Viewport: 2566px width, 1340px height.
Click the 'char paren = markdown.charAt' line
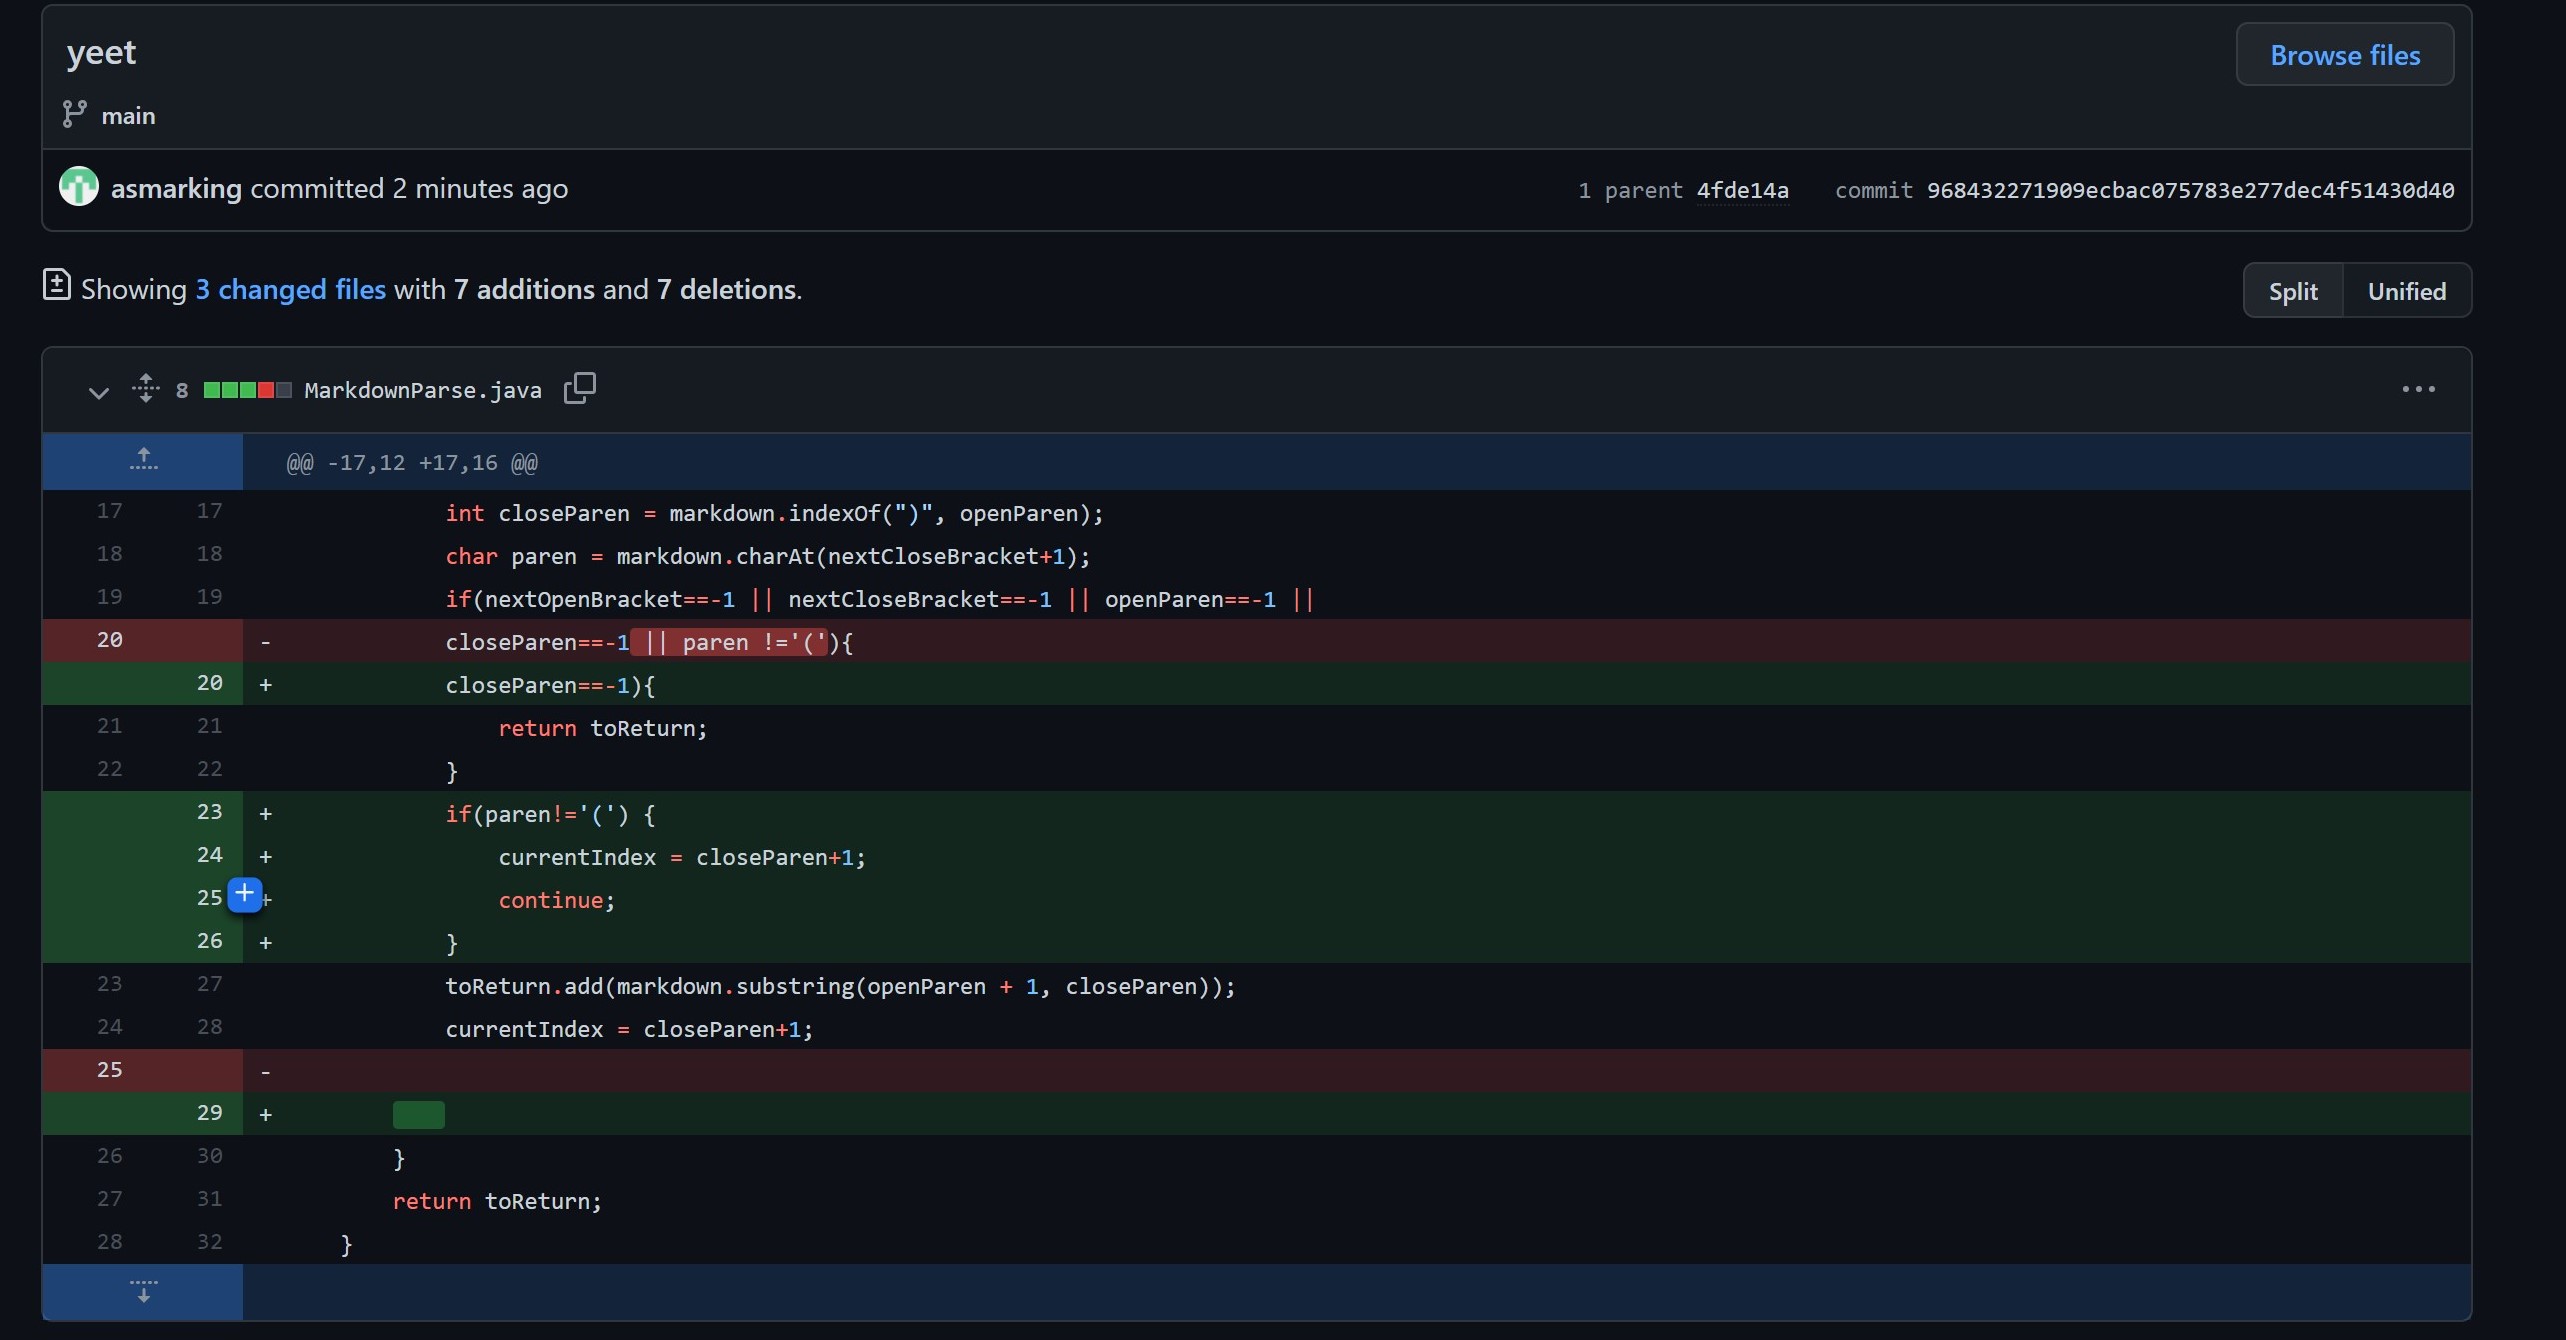tap(767, 556)
